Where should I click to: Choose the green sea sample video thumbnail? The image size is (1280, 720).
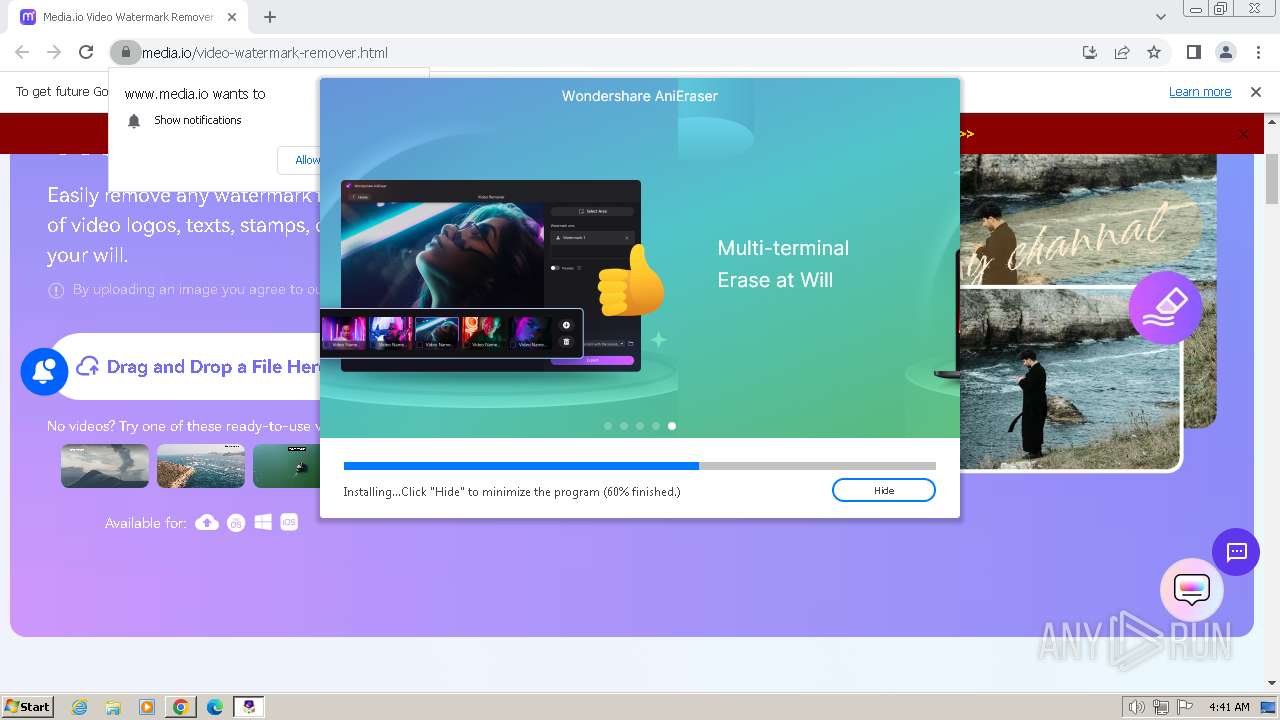point(286,466)
